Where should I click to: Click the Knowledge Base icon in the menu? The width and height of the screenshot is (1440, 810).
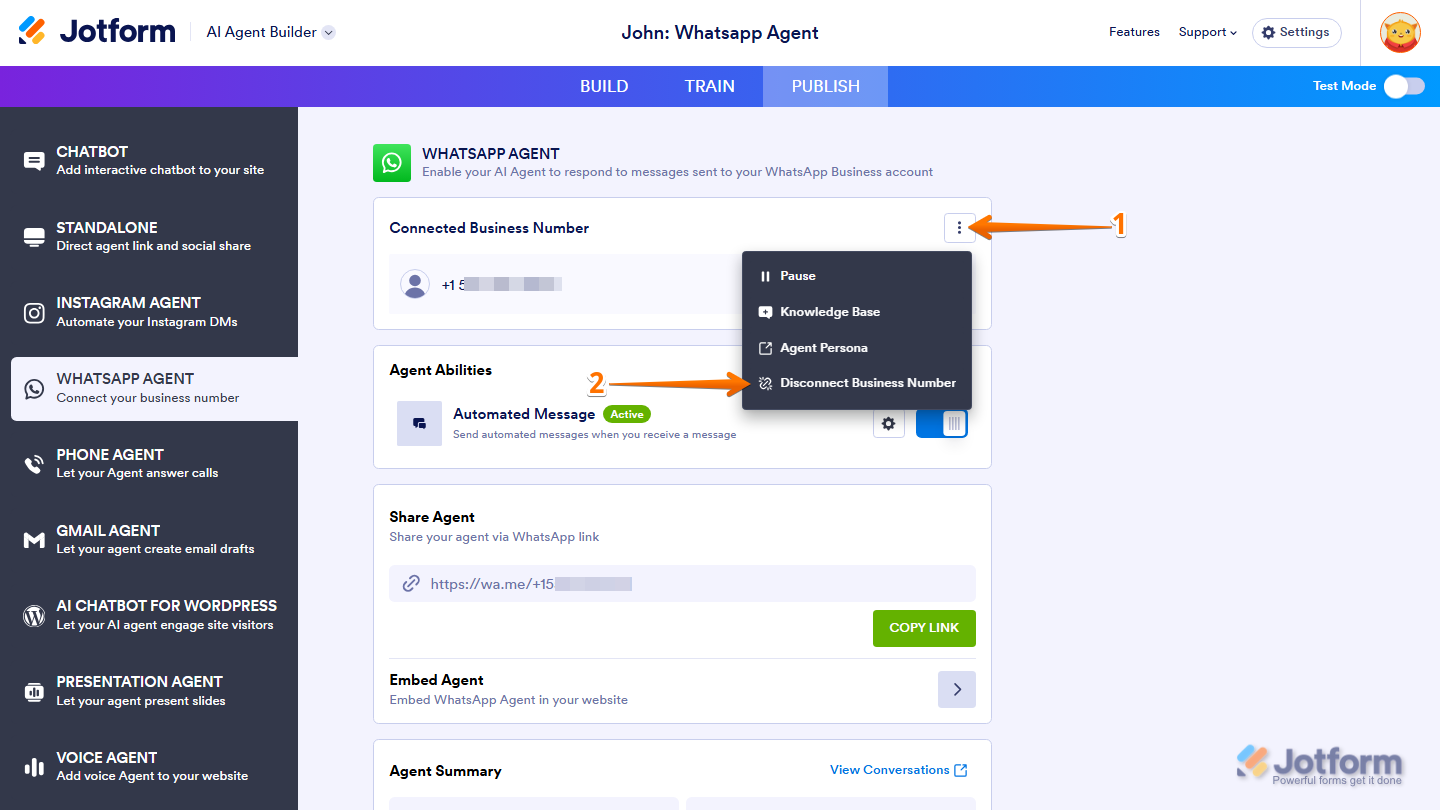[x=765, y=312]
